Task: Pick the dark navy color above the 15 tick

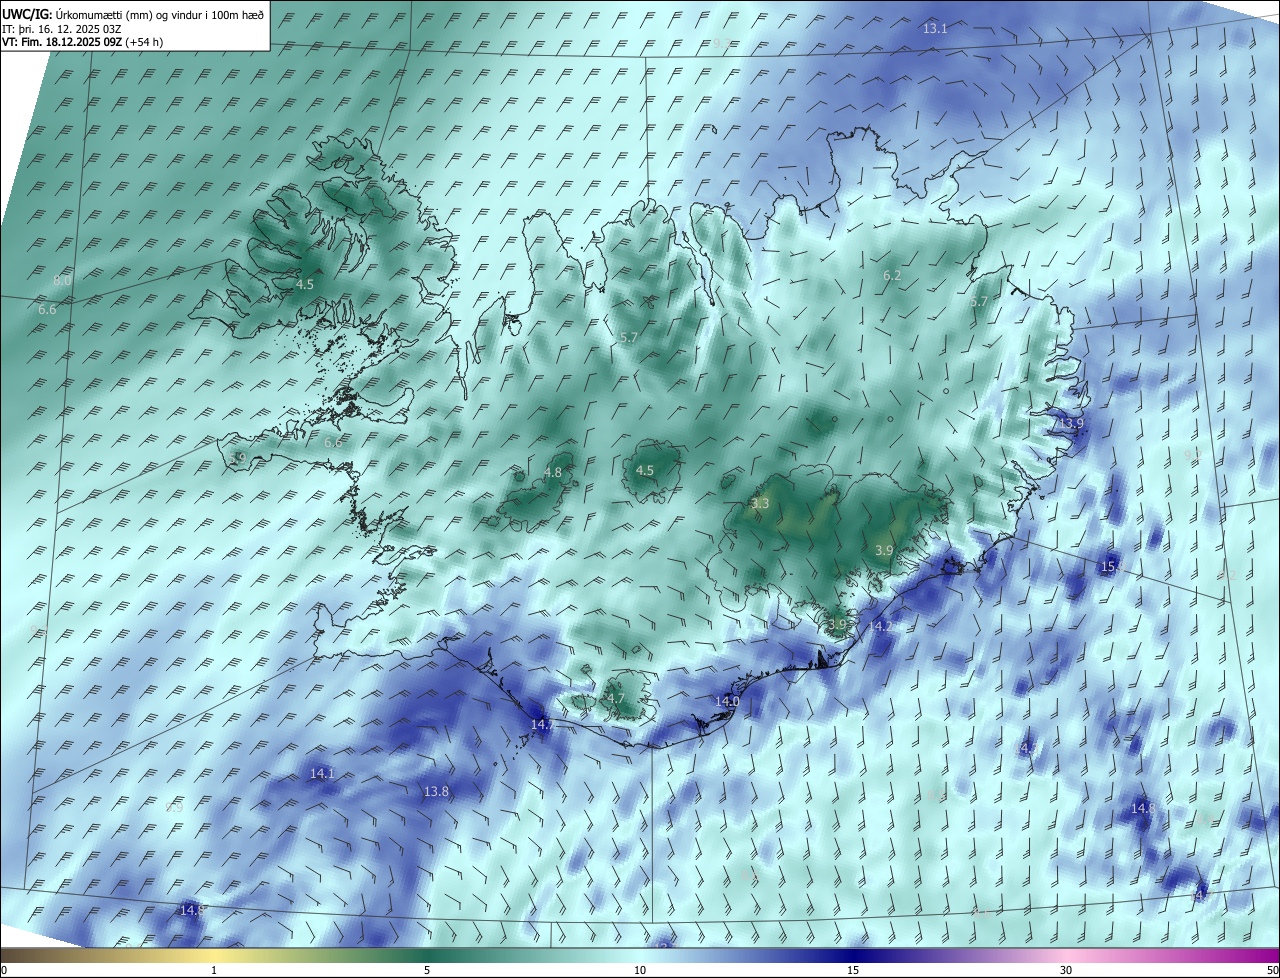Action: tap(853, 955)
